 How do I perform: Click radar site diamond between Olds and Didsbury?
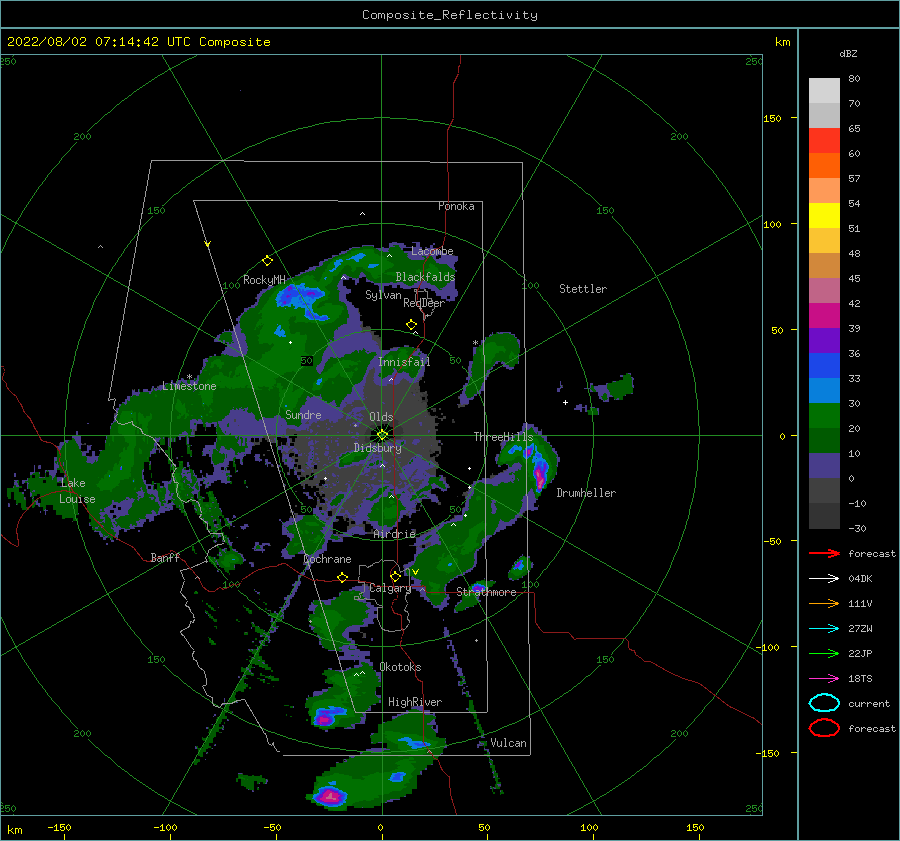[x=382, y=435]
